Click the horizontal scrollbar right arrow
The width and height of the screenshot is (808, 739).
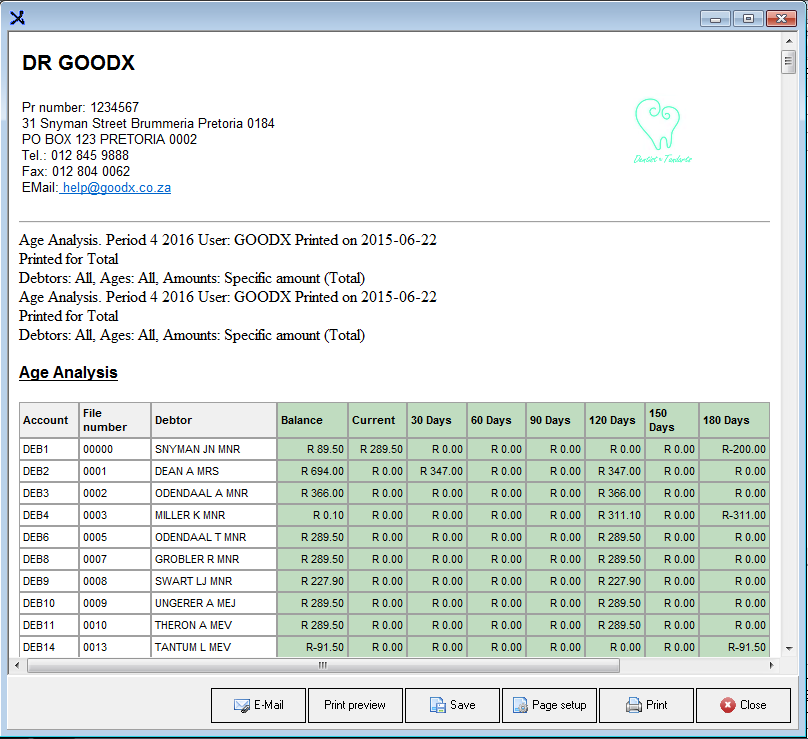pyautogui.click(x=769, y=665)
